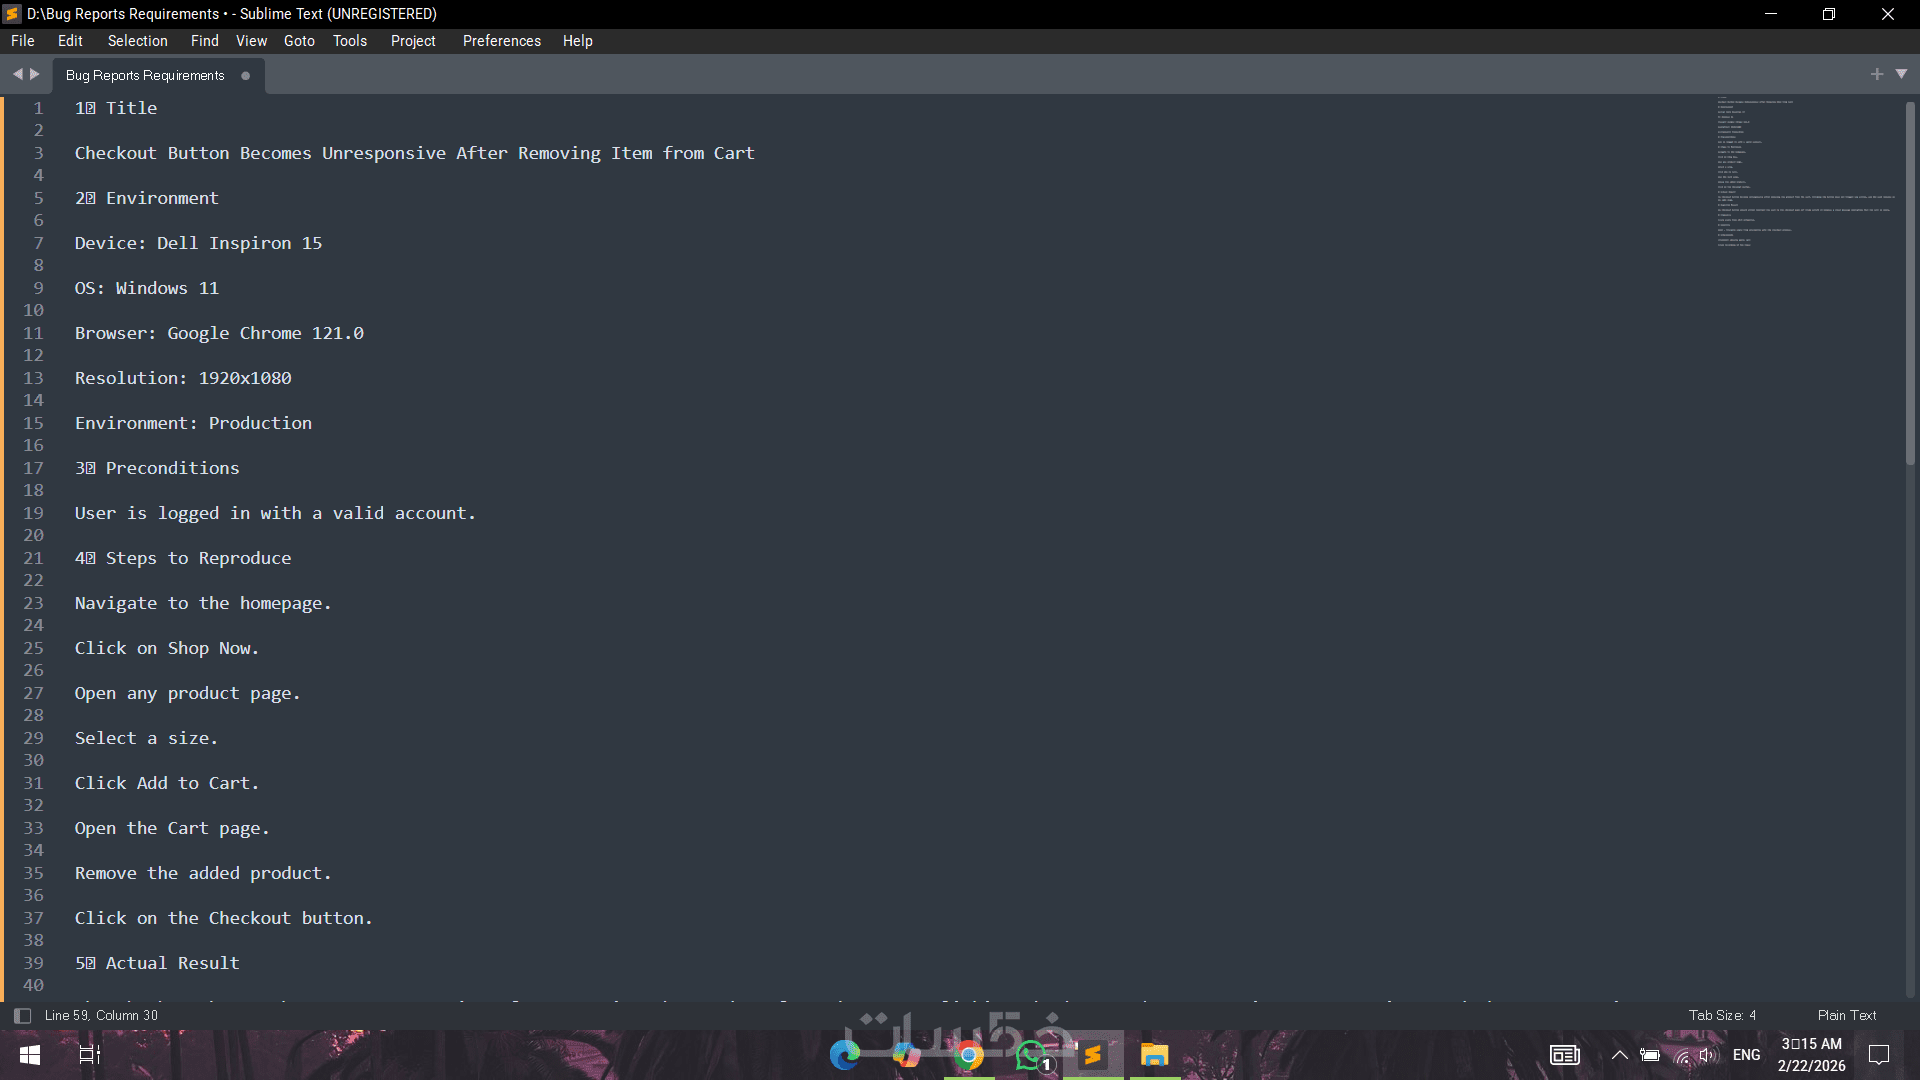1920x1080 pixels.
Task: Select the Bug Reports Requirements tab
Action: tap(145, 76)
